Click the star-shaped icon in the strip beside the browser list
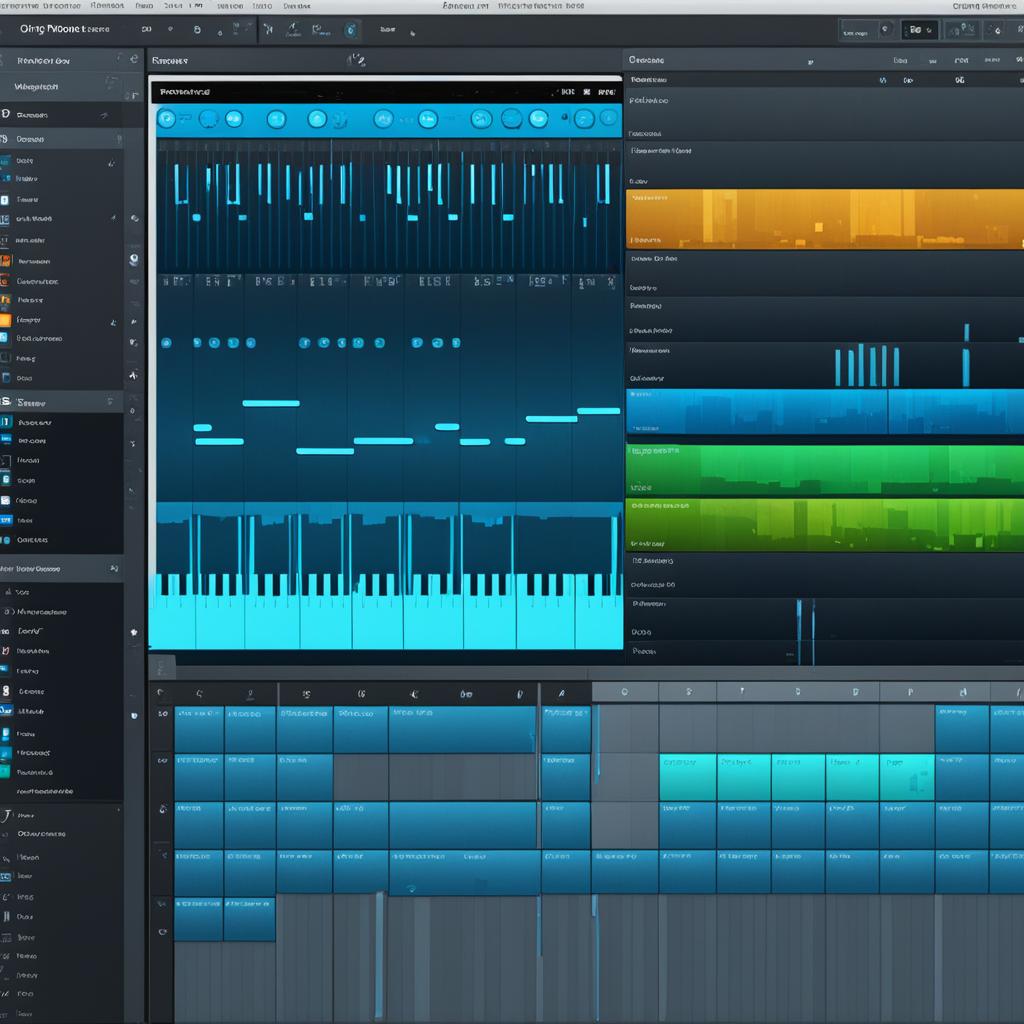Image resolution: width=1024 pixels, height=1024 pixels. coord(134,632)
